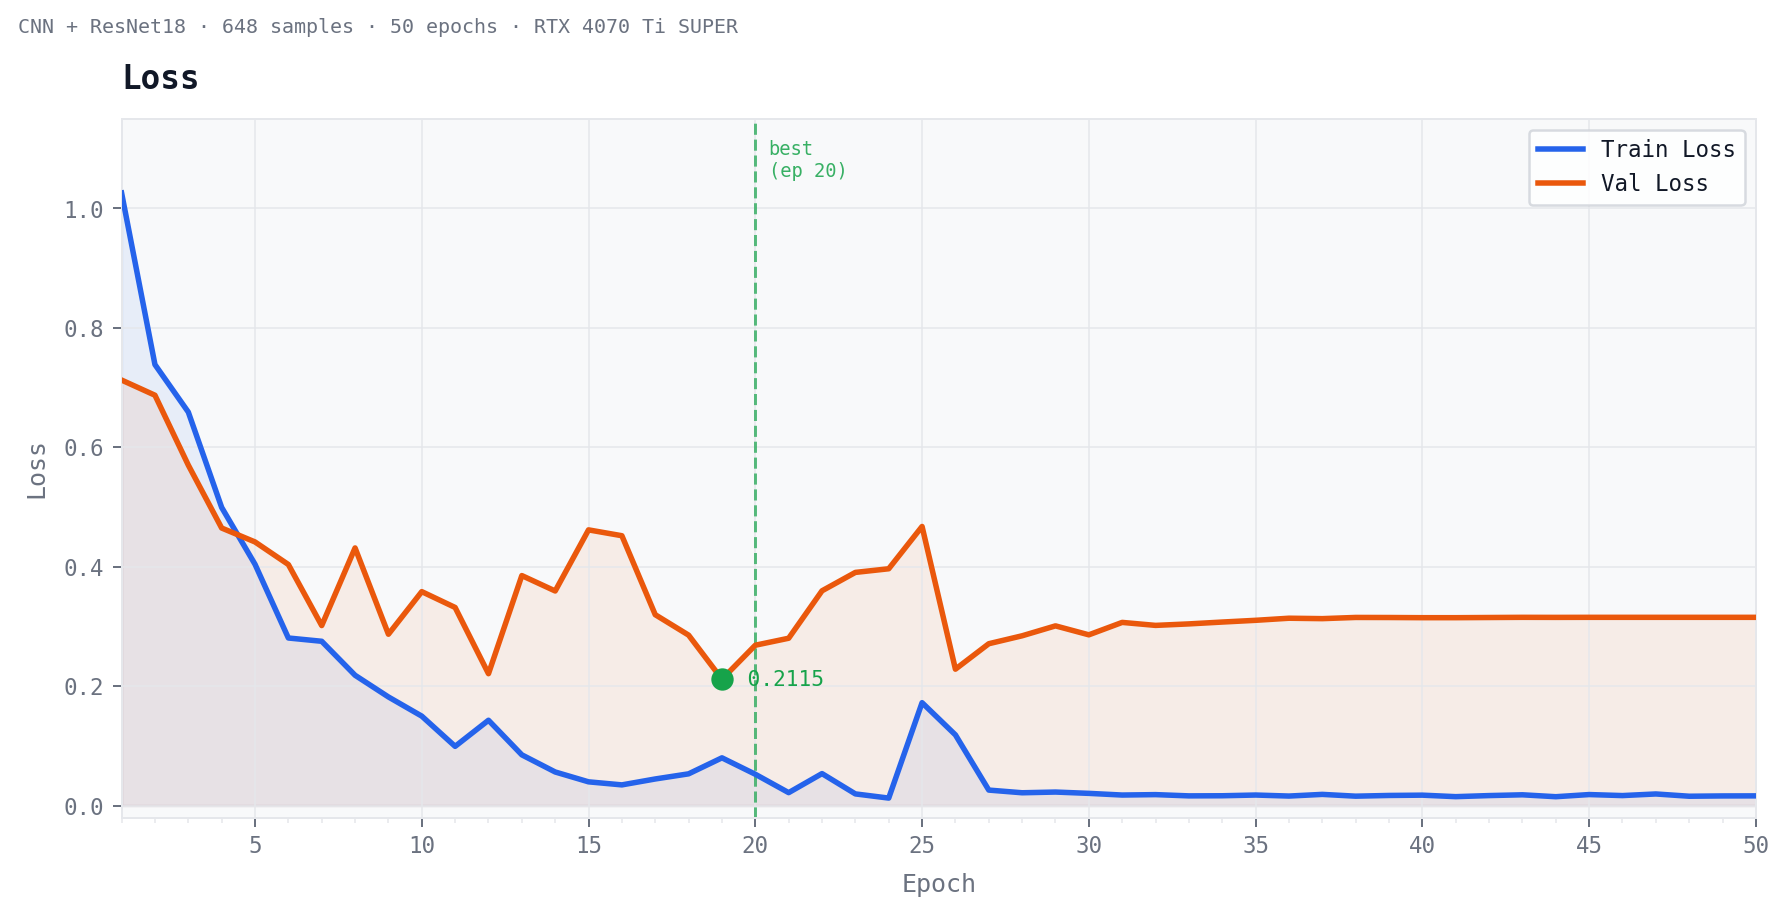
Task: Click the 'Epoch' x-axis label
Action: 938,884
